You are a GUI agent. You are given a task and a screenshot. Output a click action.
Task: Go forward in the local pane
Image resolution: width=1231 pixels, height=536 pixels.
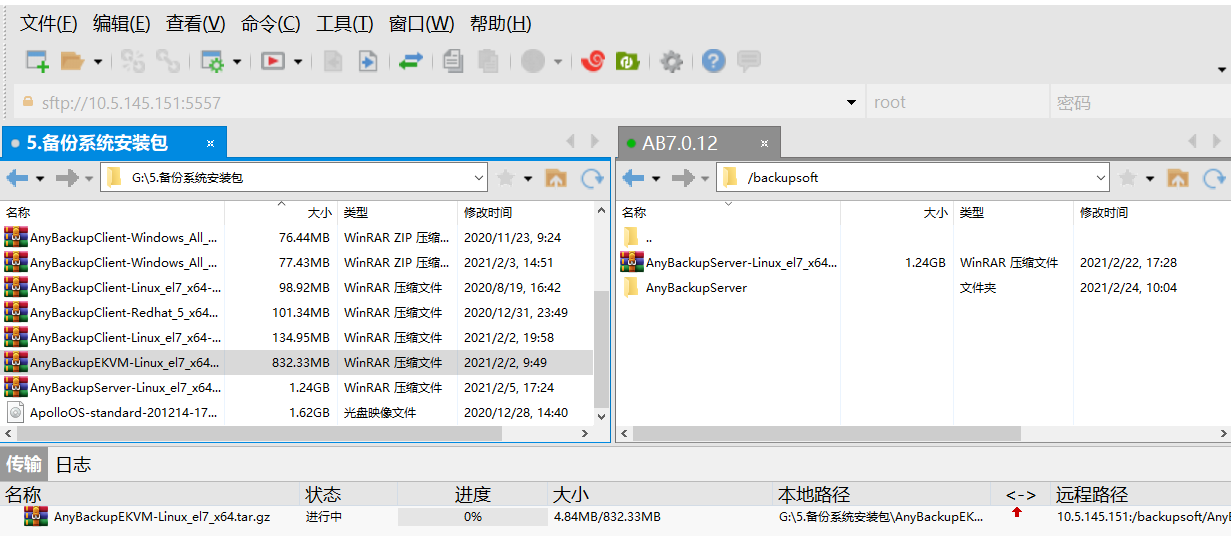tap(67, 178)
